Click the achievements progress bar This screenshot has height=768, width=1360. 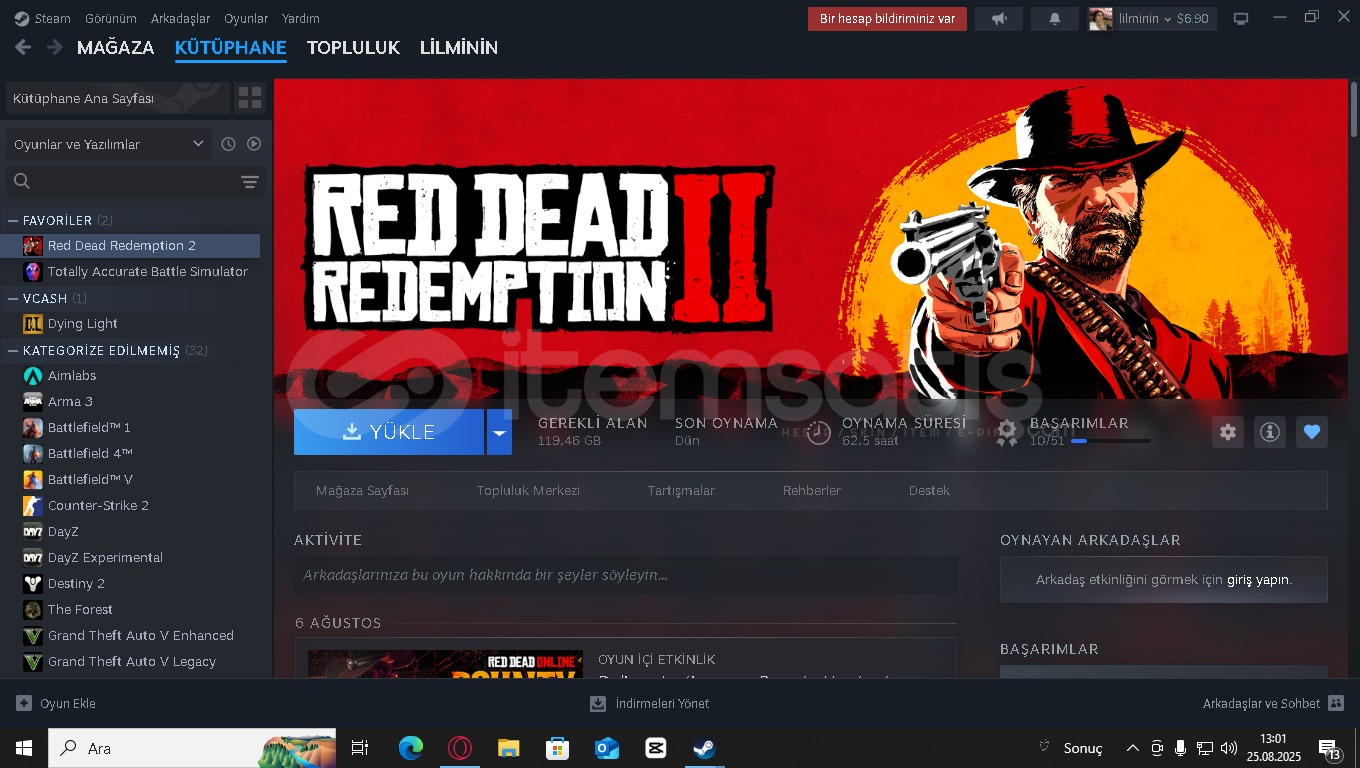(x=1110, y=441)
